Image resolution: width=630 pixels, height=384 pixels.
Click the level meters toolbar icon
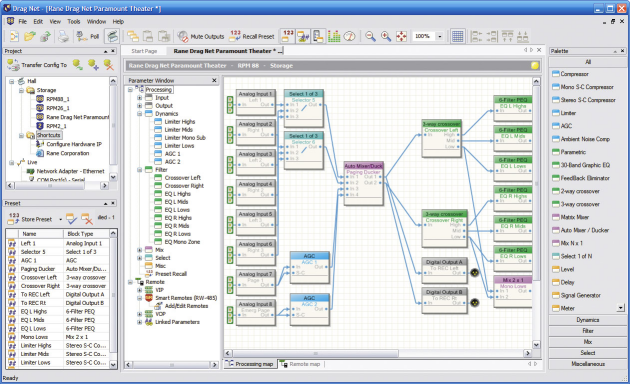[x=334, y=37]
